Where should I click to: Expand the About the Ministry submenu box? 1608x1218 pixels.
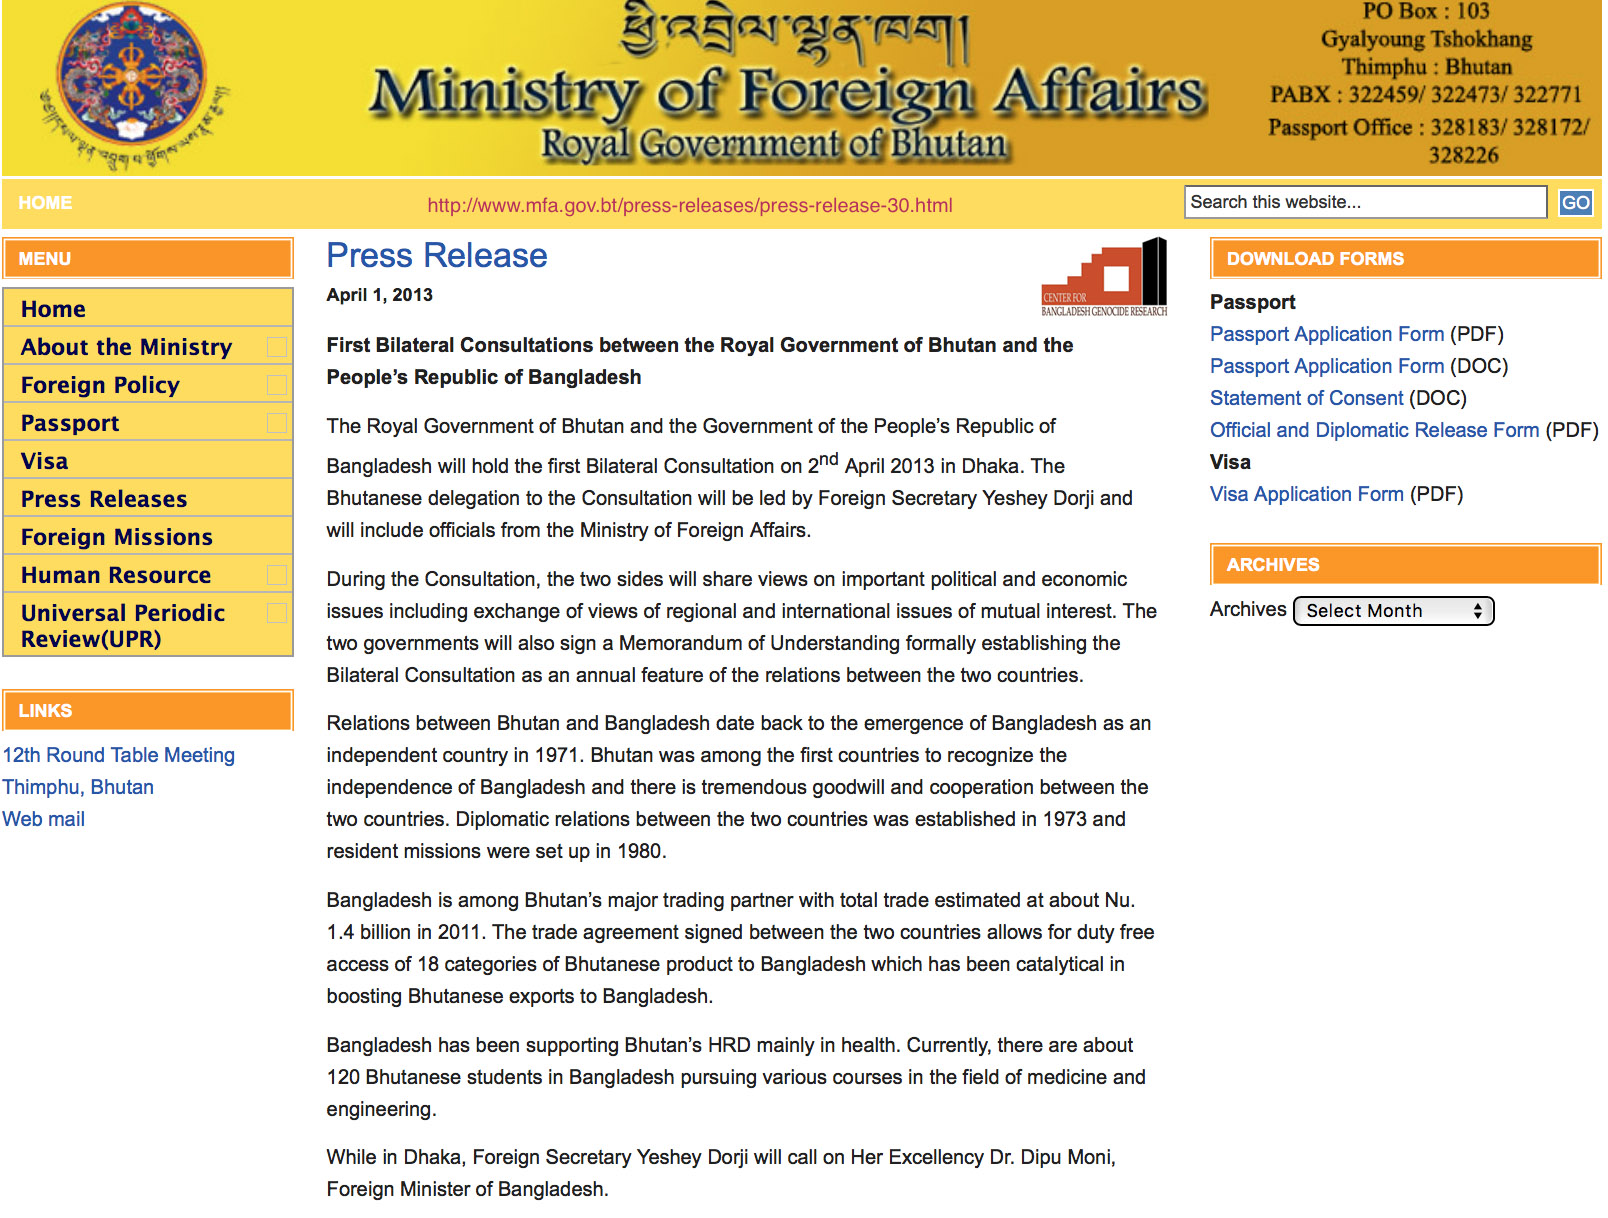[x=277, y=347]
